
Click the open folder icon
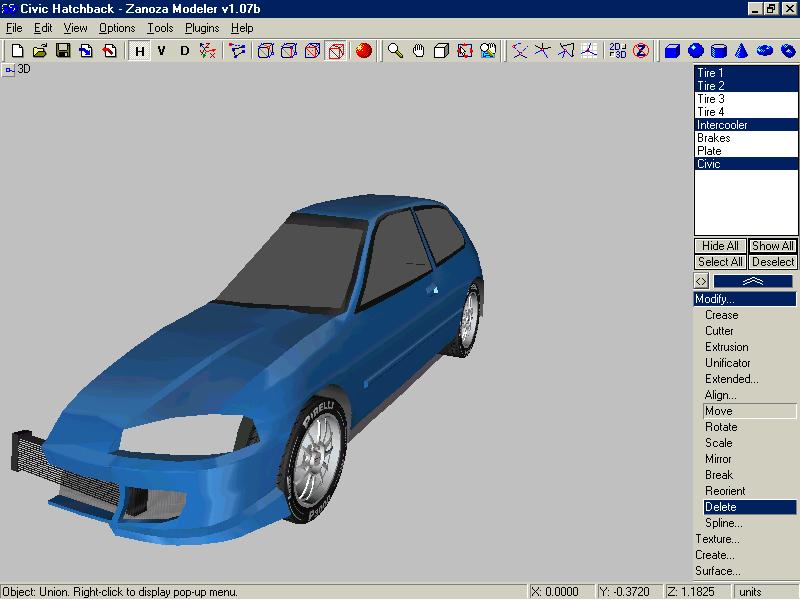[40, 51]
